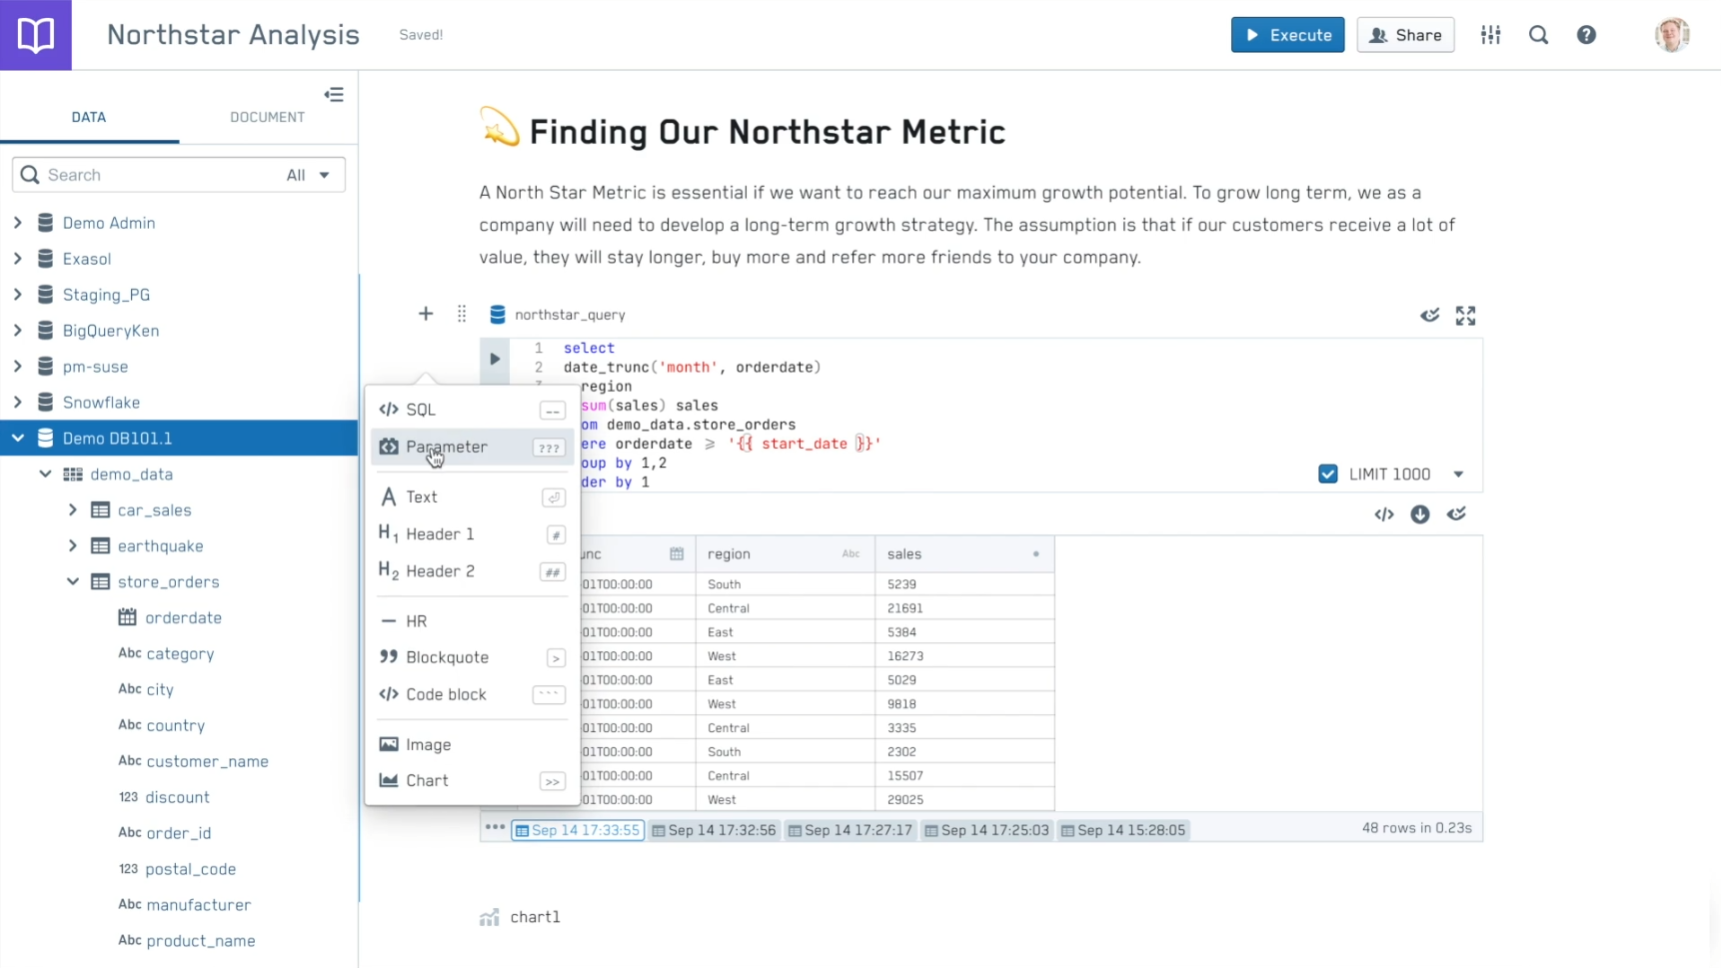Run the northstar_query play button
This screenshot has height=968, width=1721.
495,359
